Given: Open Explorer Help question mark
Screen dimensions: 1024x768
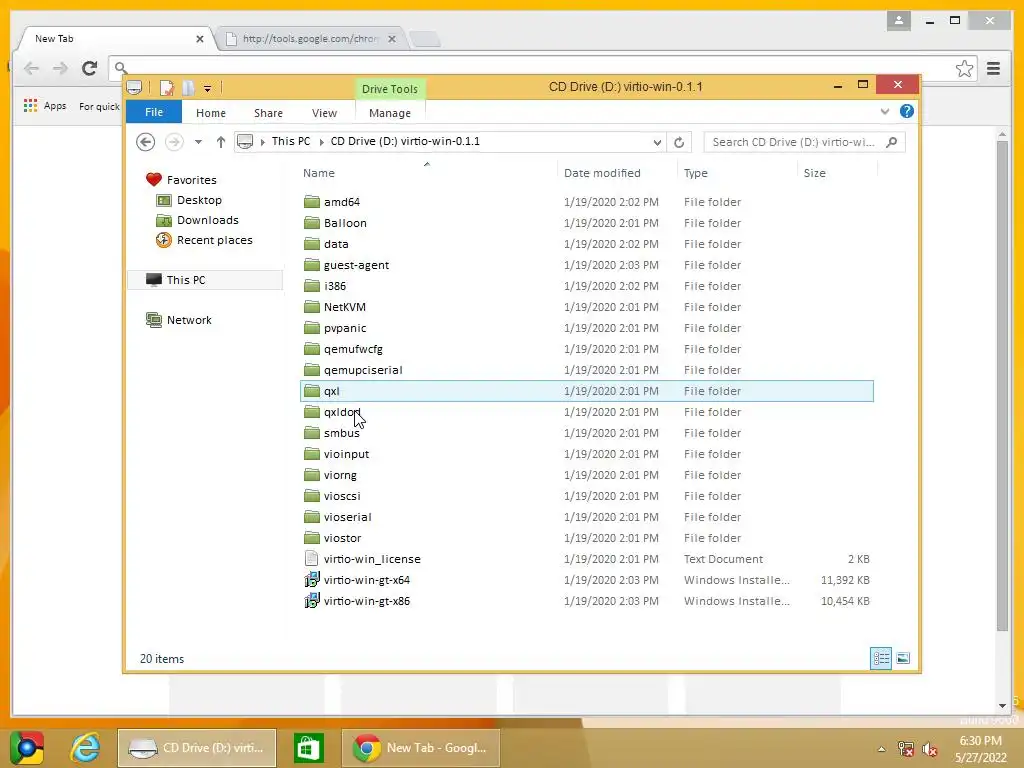Looking at the screenshot, I should point(906,111).
